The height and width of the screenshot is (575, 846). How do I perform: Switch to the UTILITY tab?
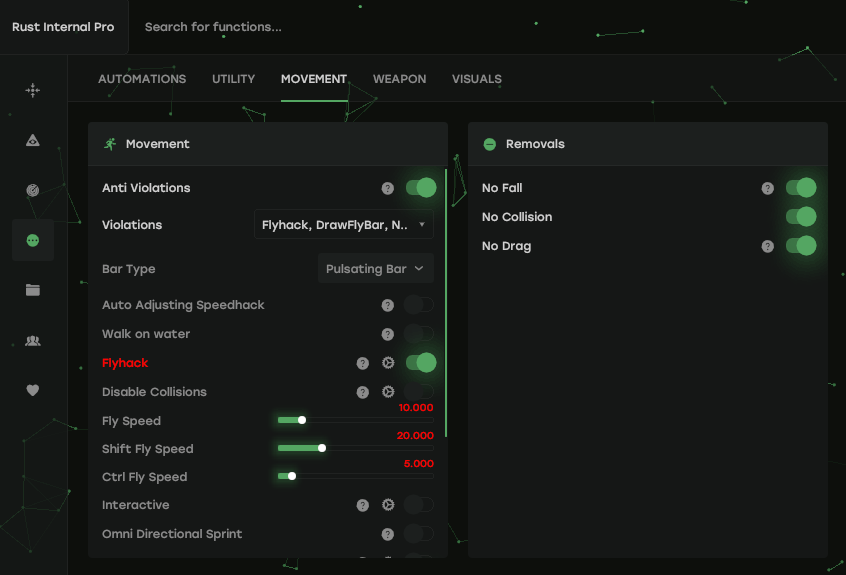coord(233,79)
